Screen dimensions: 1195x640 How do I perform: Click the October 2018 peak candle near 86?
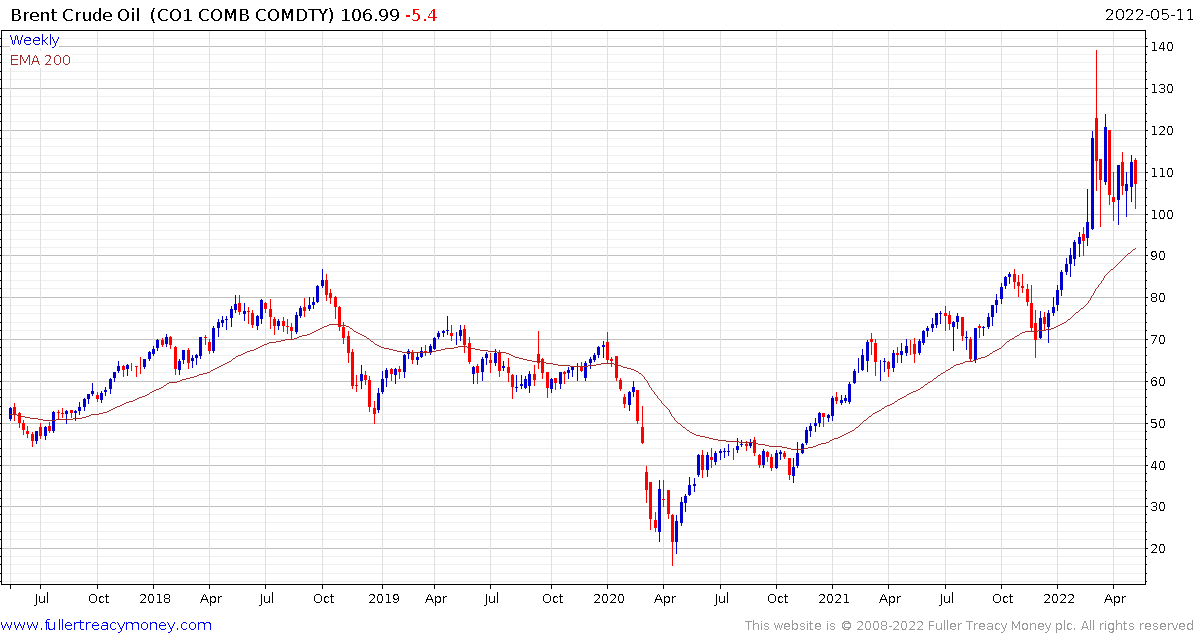coord(322,280)
